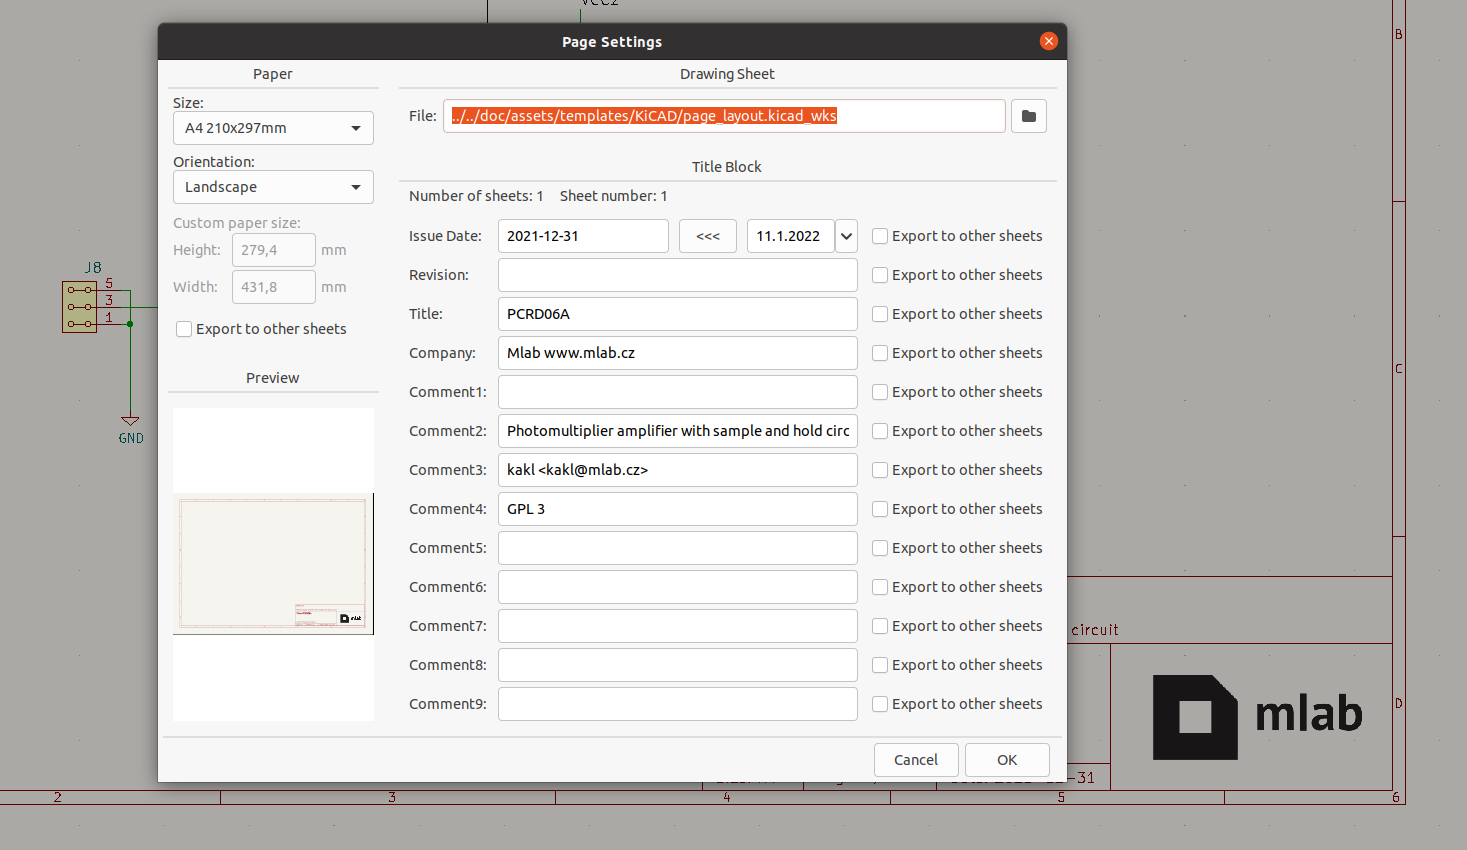Image resolution: width=1467 pixels, height=850 pixels.
Task: Check Export to other sheets for Title
Action: click(880, 314)
